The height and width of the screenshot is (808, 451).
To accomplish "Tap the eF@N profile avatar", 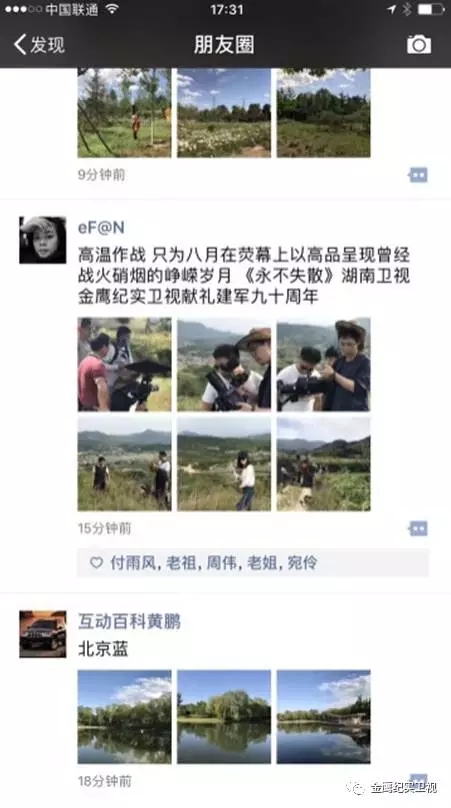I will (43, 240).
